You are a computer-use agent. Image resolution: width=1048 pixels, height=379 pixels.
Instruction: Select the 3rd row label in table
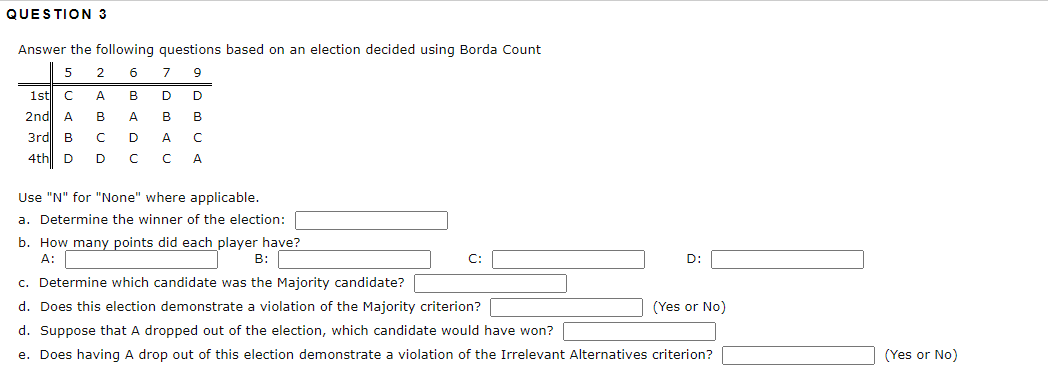pyautogui.click(x=36, y=138)
